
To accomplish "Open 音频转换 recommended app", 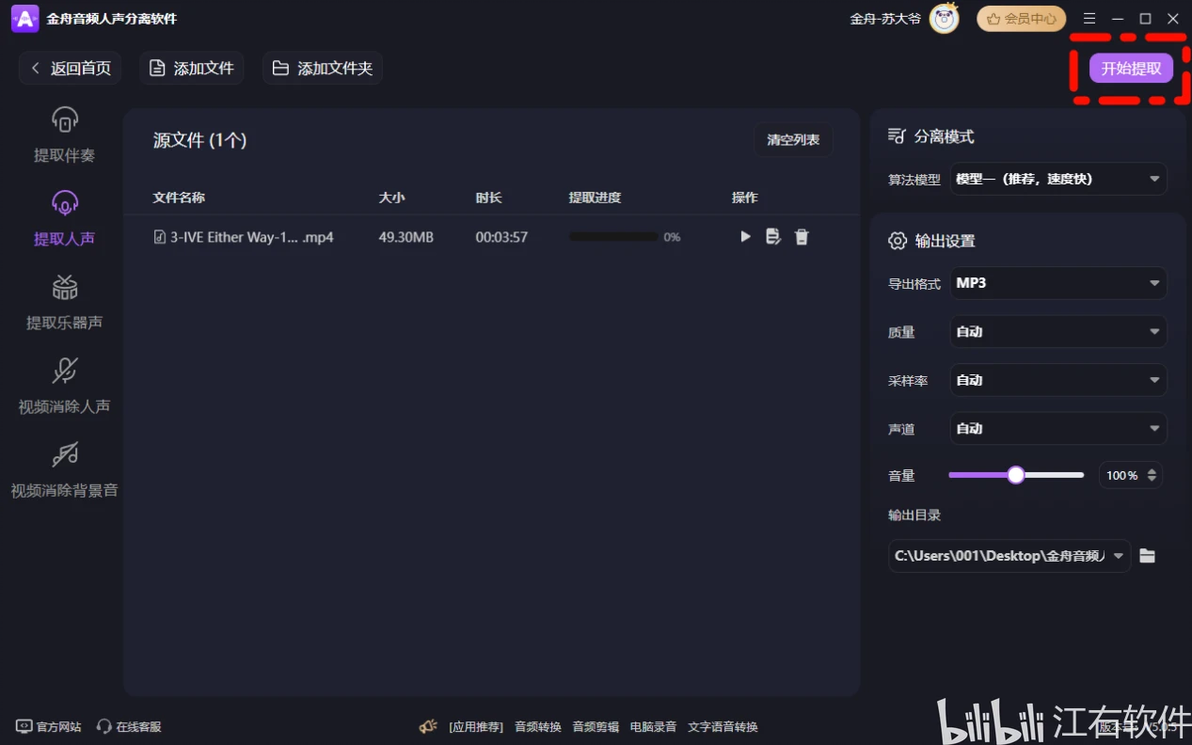I will point(537,727).
